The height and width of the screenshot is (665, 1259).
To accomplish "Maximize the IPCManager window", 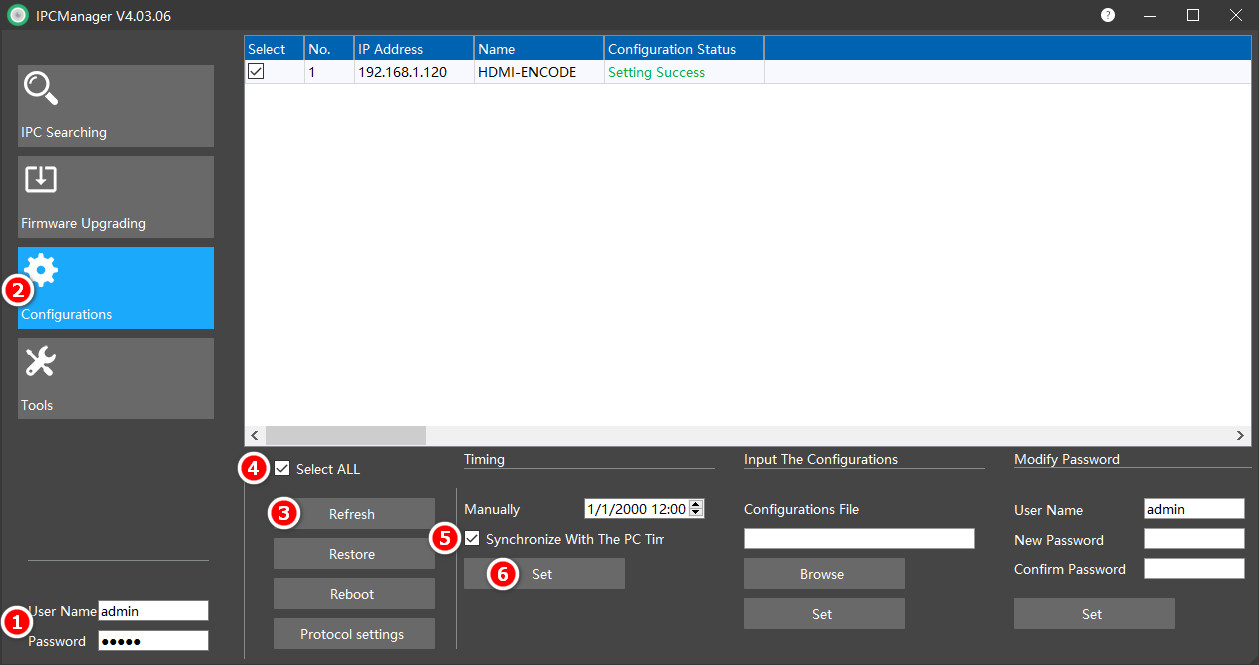I will 1193,15.
